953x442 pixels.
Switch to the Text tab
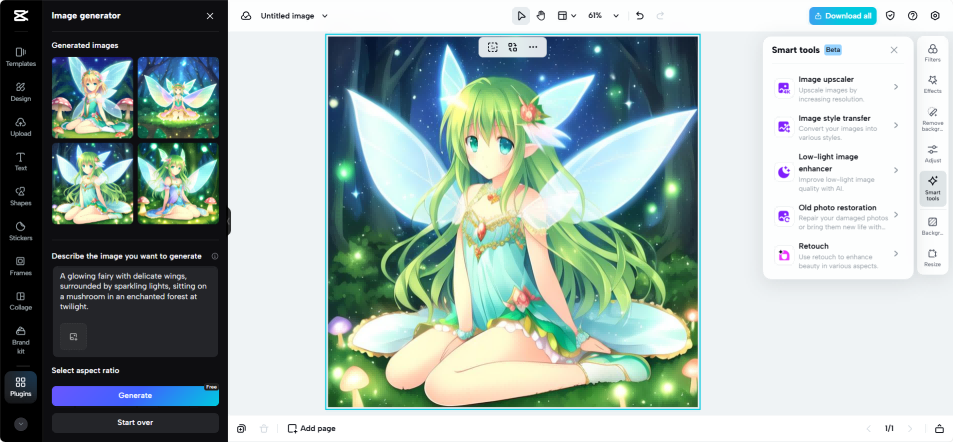click(20, 161)
